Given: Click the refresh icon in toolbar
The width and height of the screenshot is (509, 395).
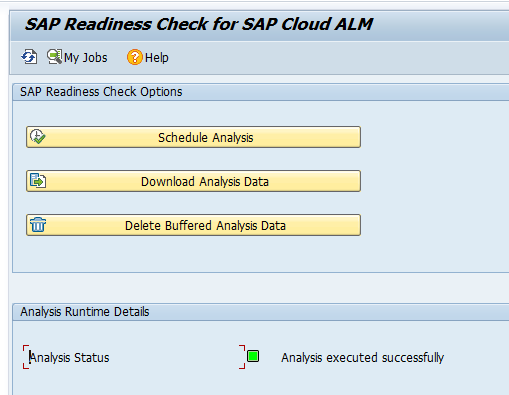Looking at the screenshot, I should click(x=29, y=57).
